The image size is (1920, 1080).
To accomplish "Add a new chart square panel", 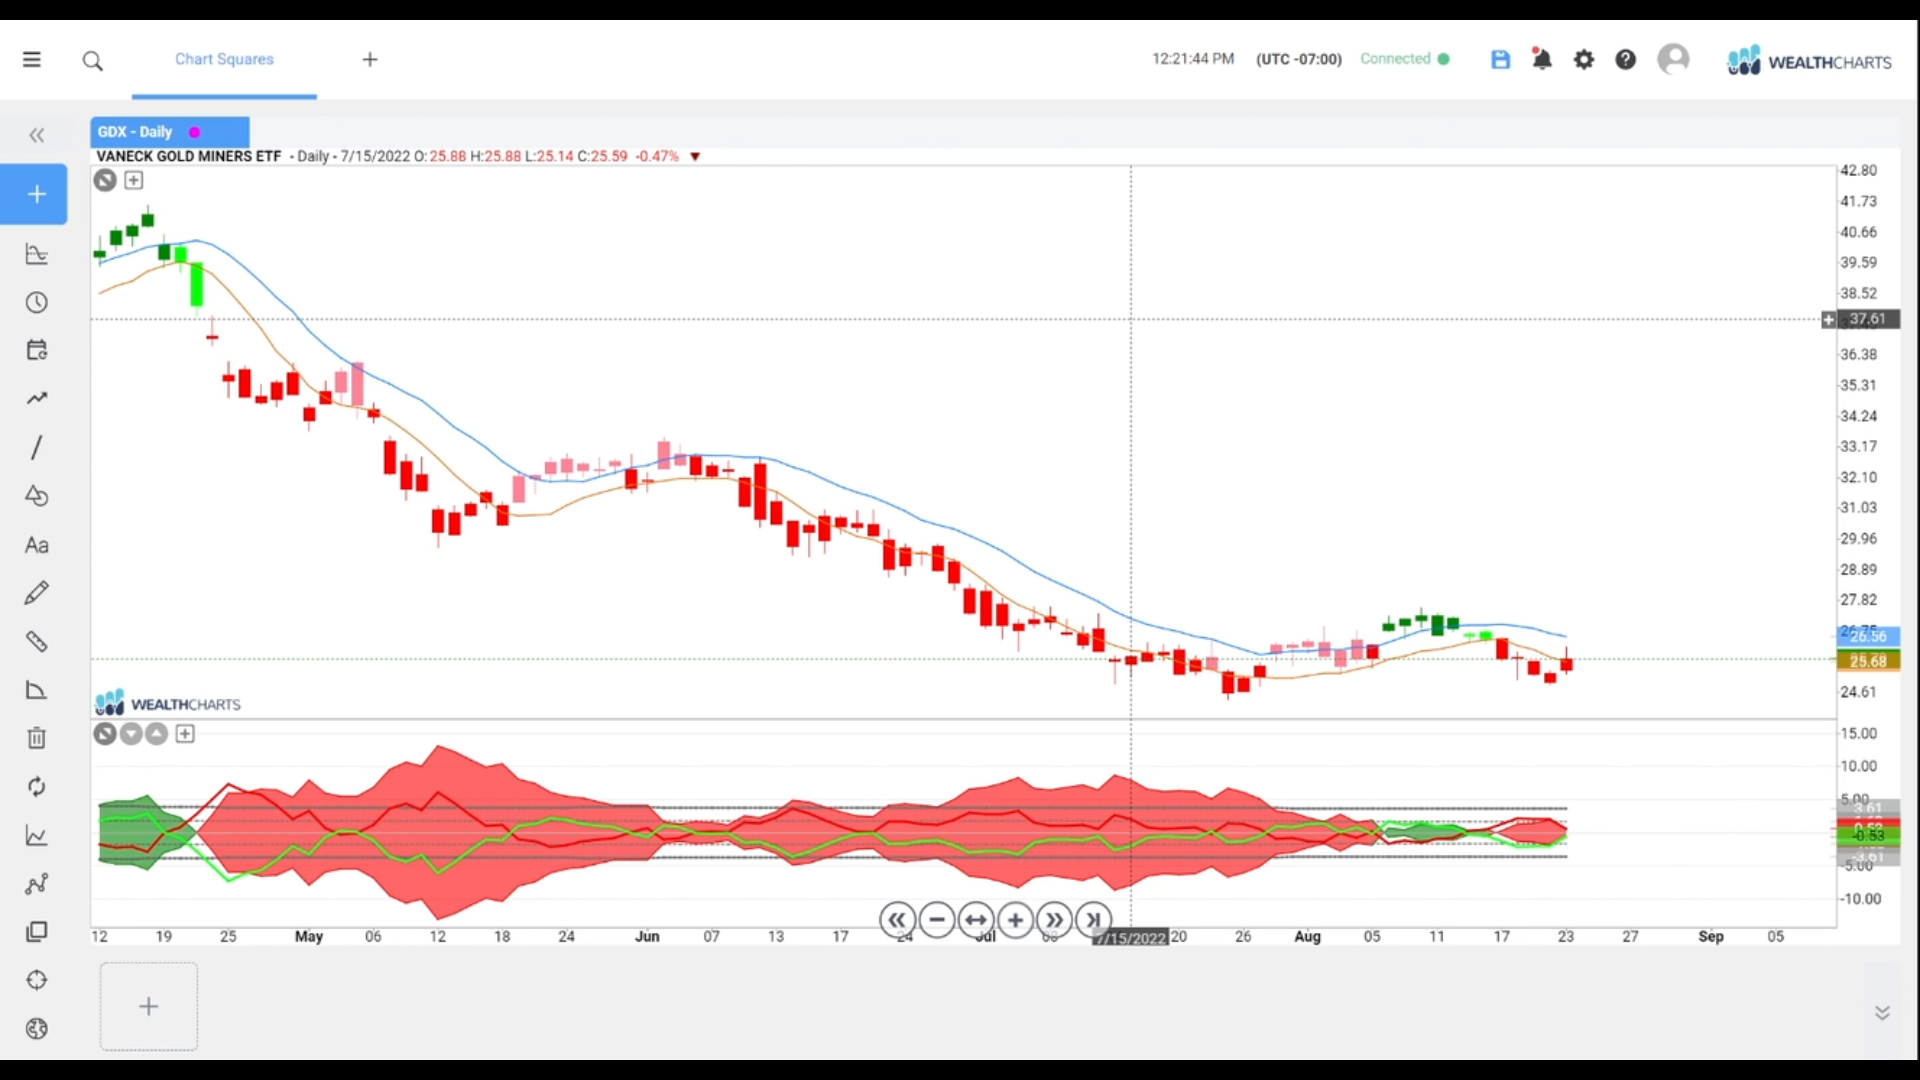I will pos(149,1007).
